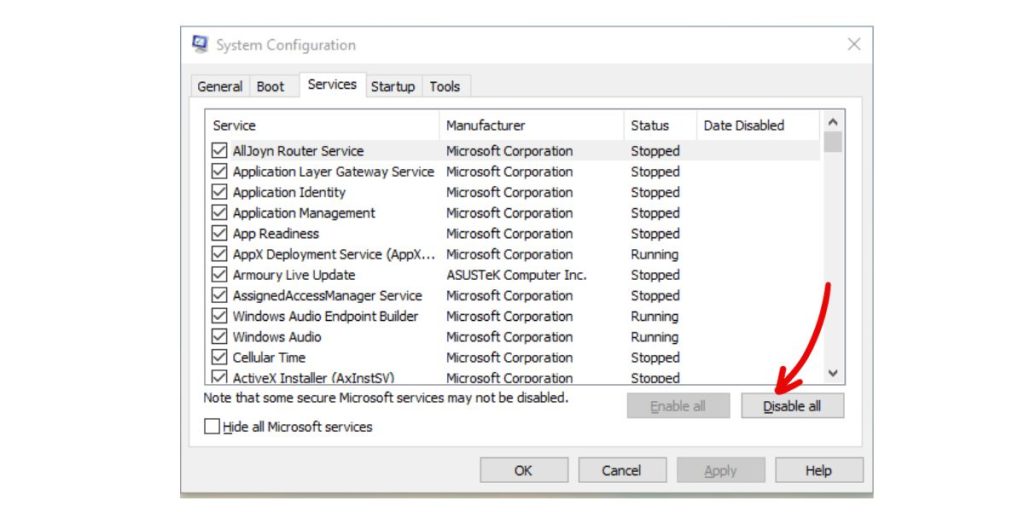Uncheck Windows Audio Endpoint Builder
Viewport: 1024px width, 512px height.
pyautogui.click(x=219, y=316)
